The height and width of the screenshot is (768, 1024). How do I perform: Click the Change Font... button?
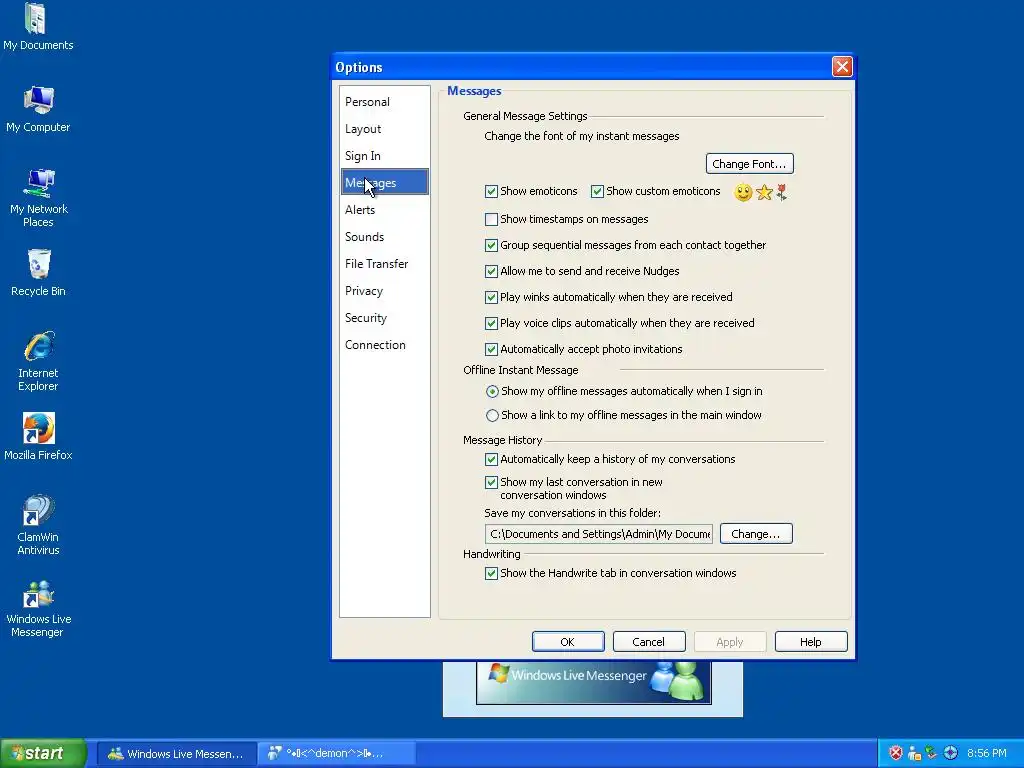(750, 164)
